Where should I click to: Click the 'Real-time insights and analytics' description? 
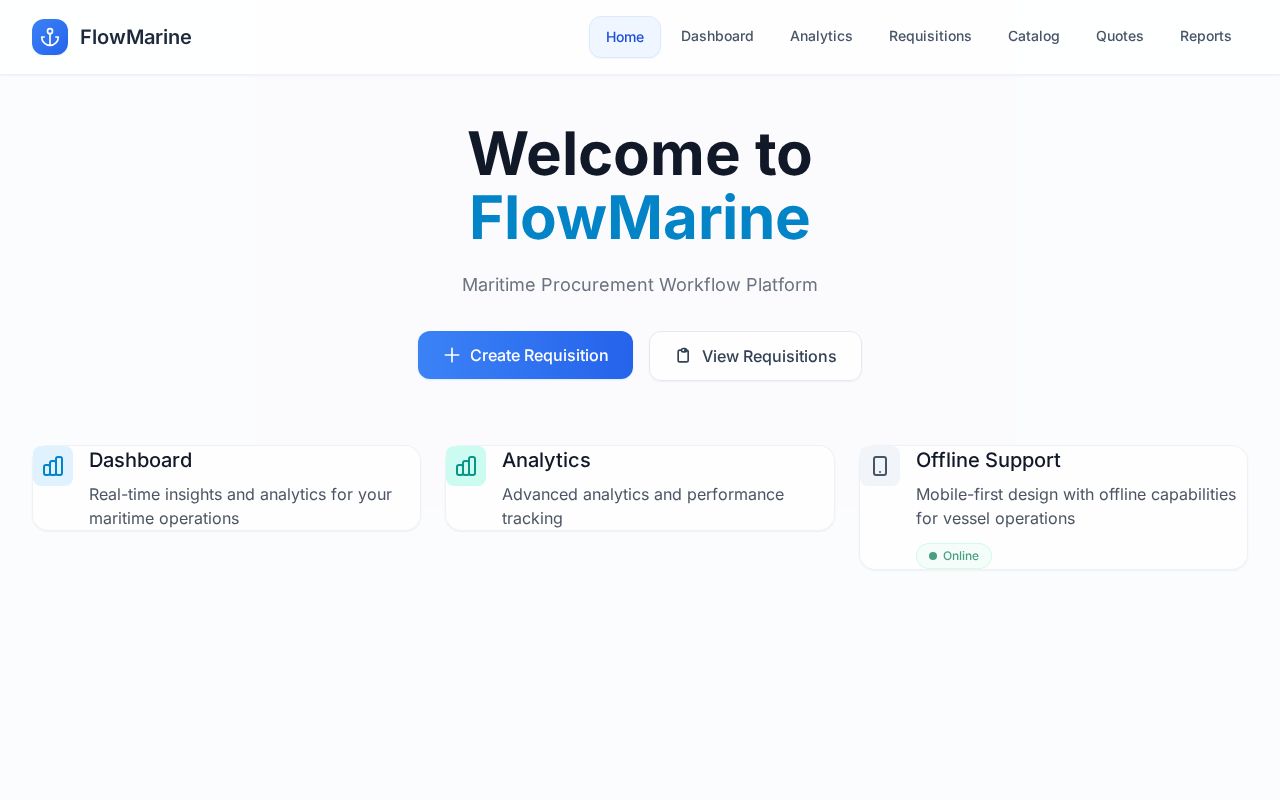coord(240,506)
